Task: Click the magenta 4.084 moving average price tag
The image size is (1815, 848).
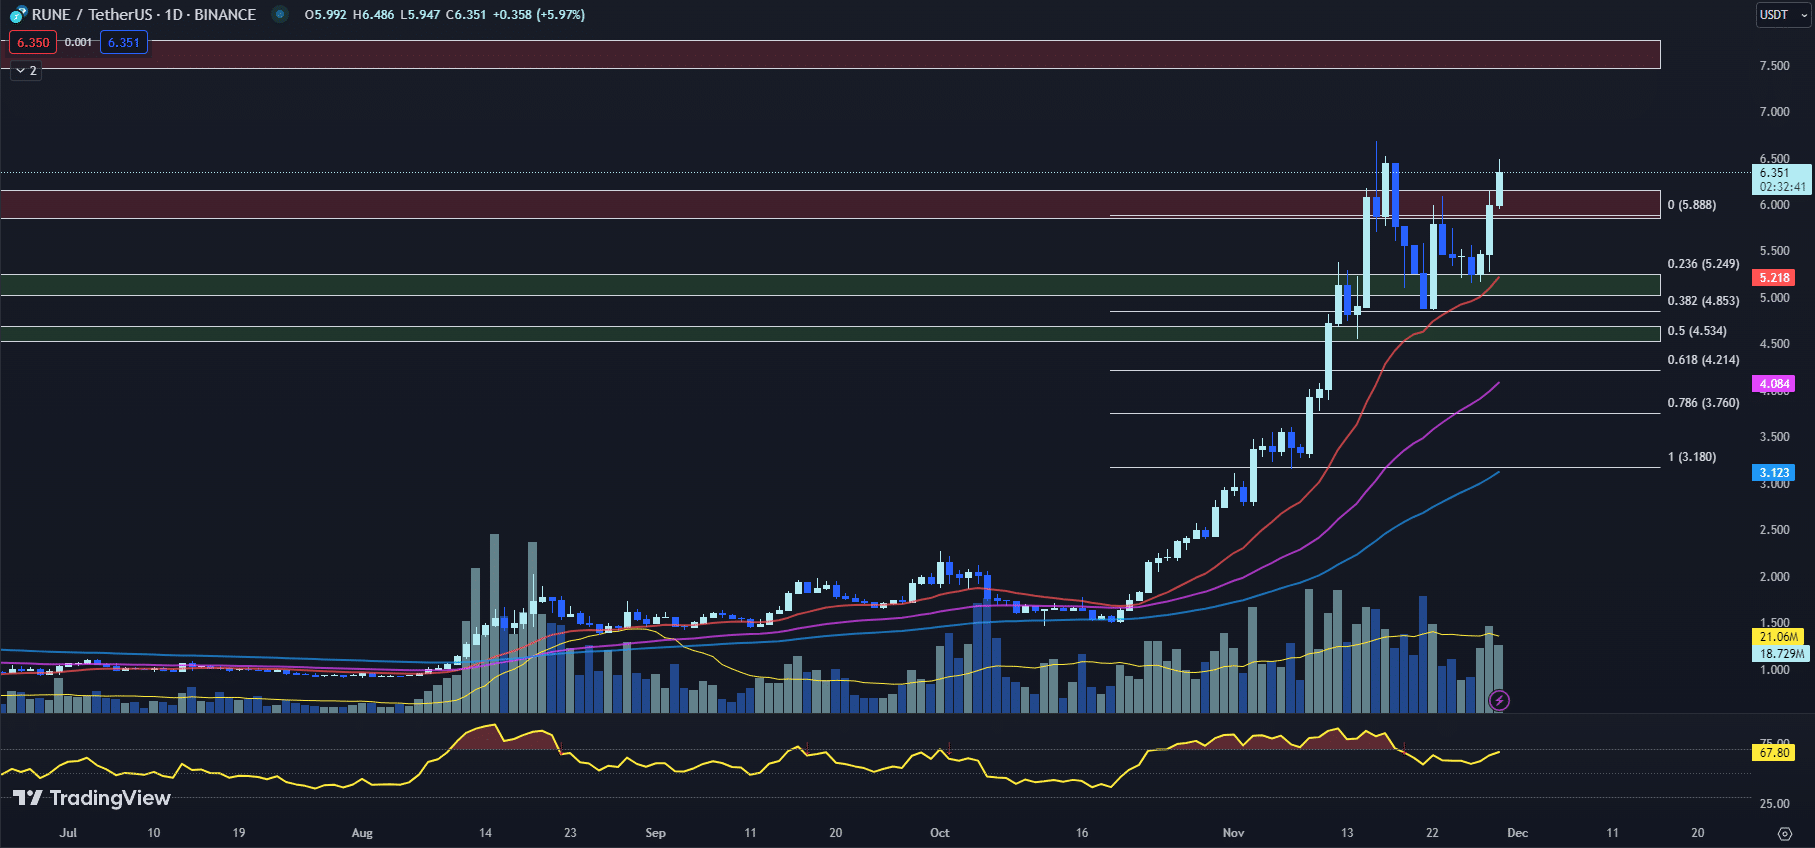Action: [x=1774, y=384]
